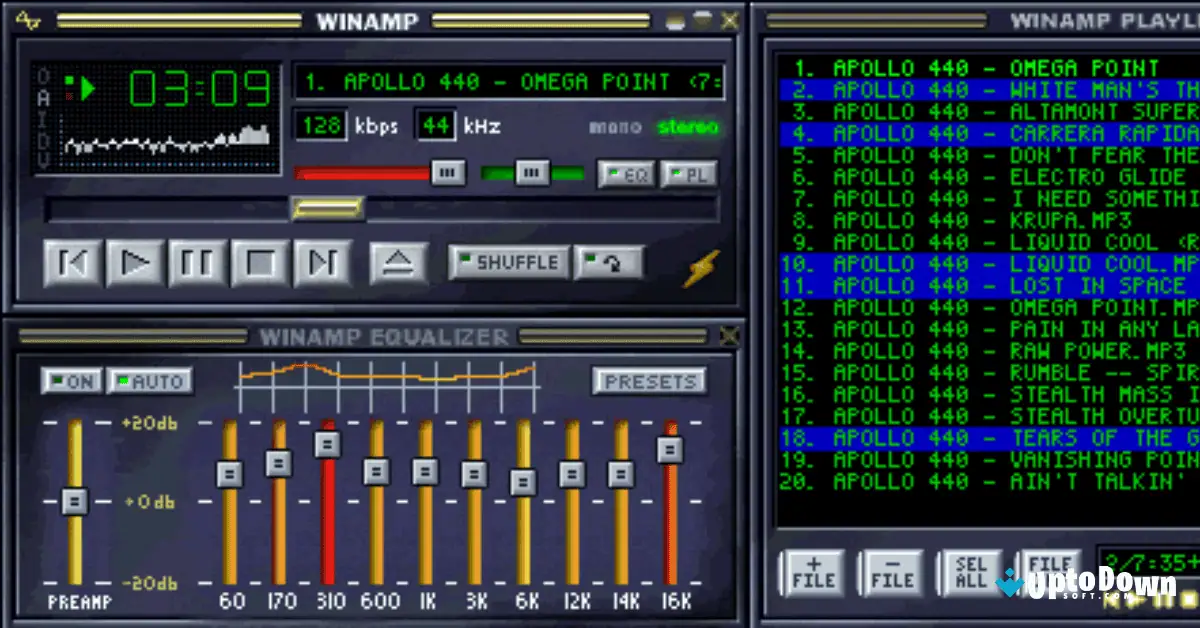Toggle the PL playlist button
Screen dimensions: 1200x628
pyautogui.click(x=690, y=173)
